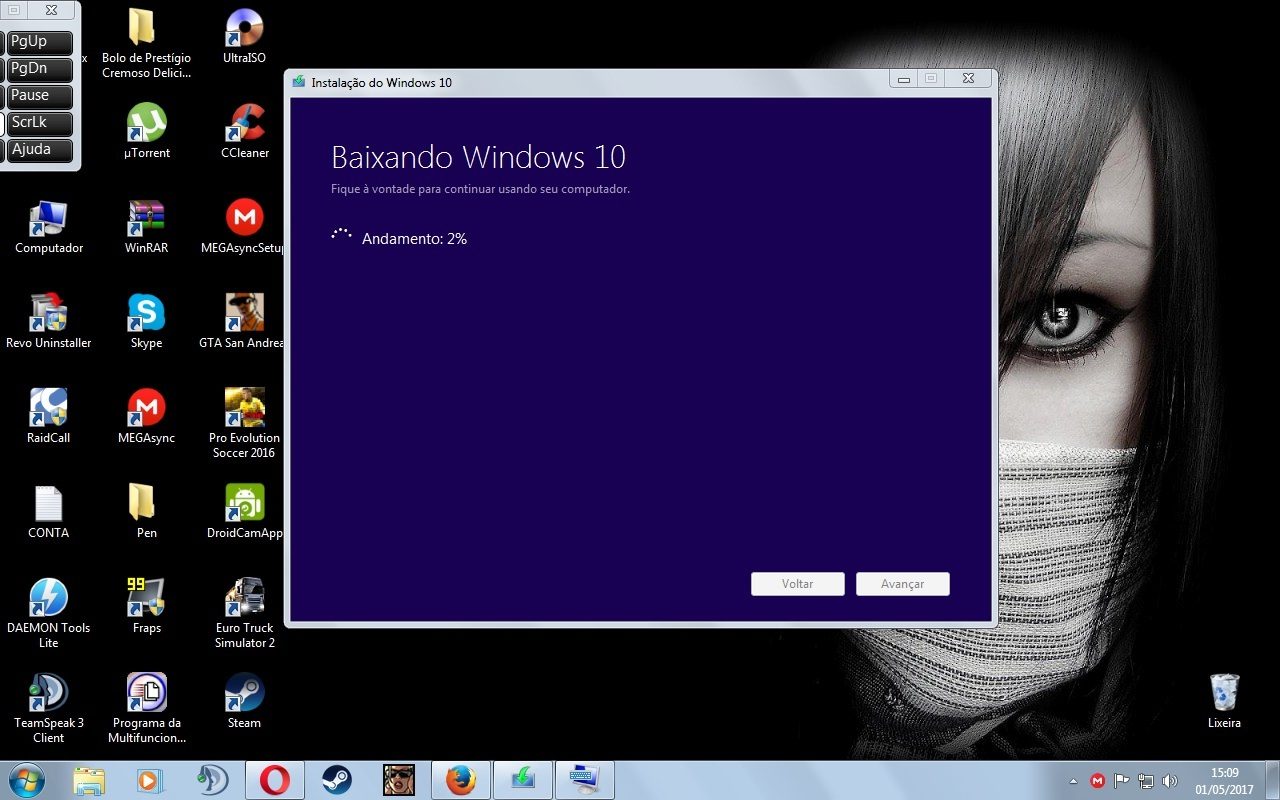
Task: Launch WinRAR from the desktop
Action: 146,226
